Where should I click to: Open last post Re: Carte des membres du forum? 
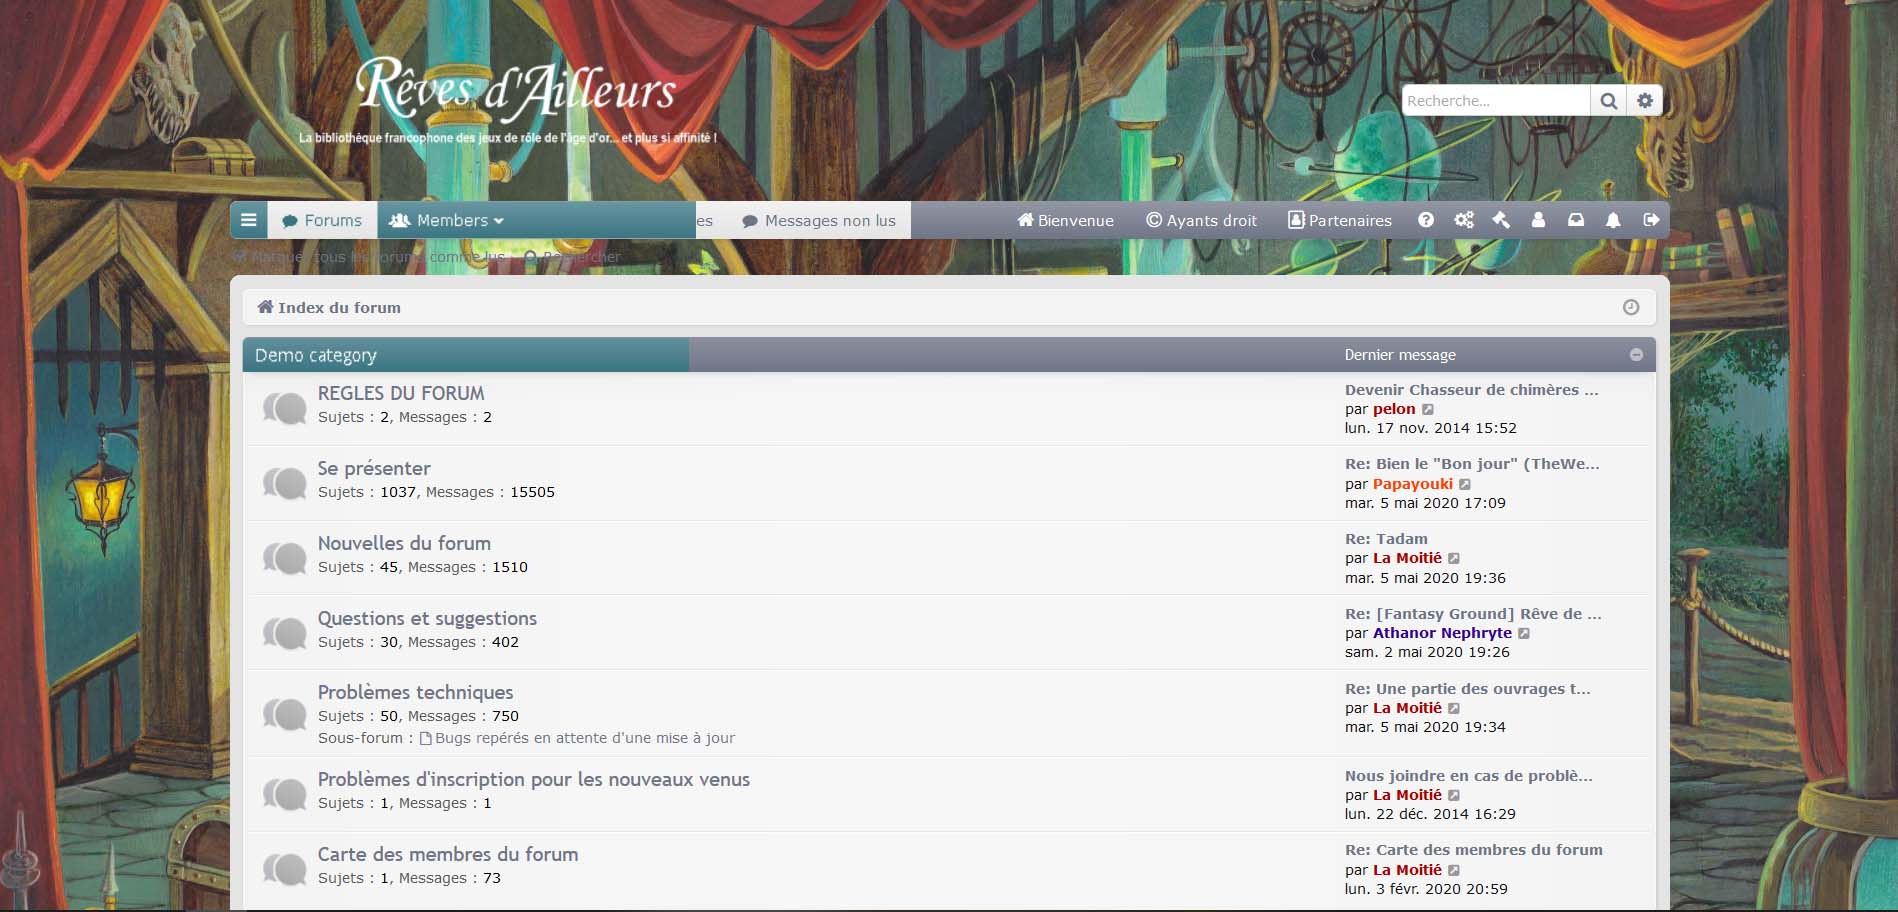(1474, 850)
